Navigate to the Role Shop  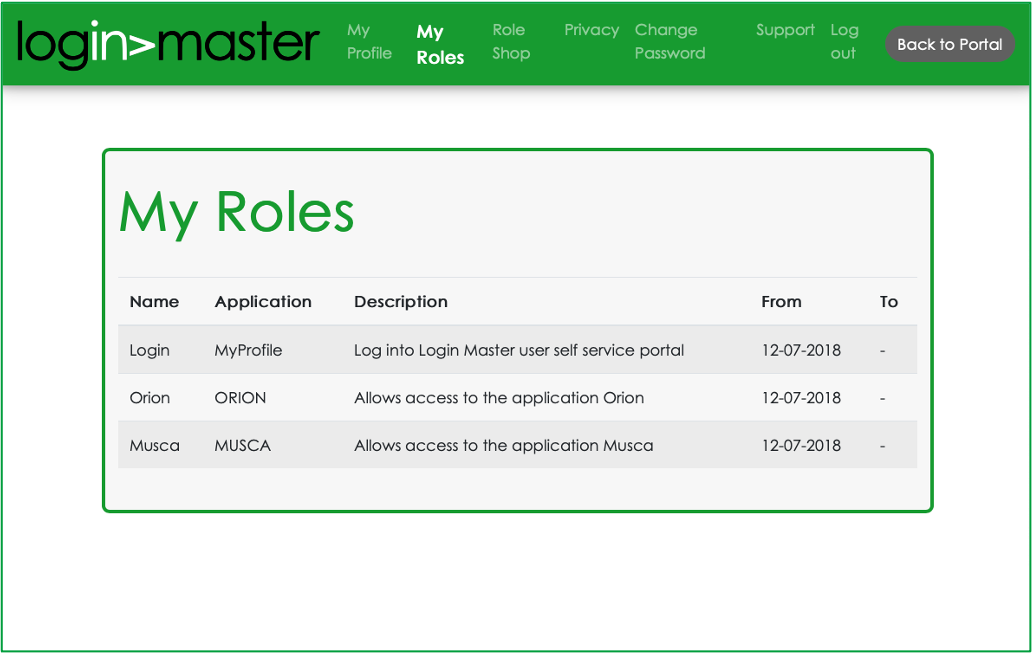click(x=511, y=42)
